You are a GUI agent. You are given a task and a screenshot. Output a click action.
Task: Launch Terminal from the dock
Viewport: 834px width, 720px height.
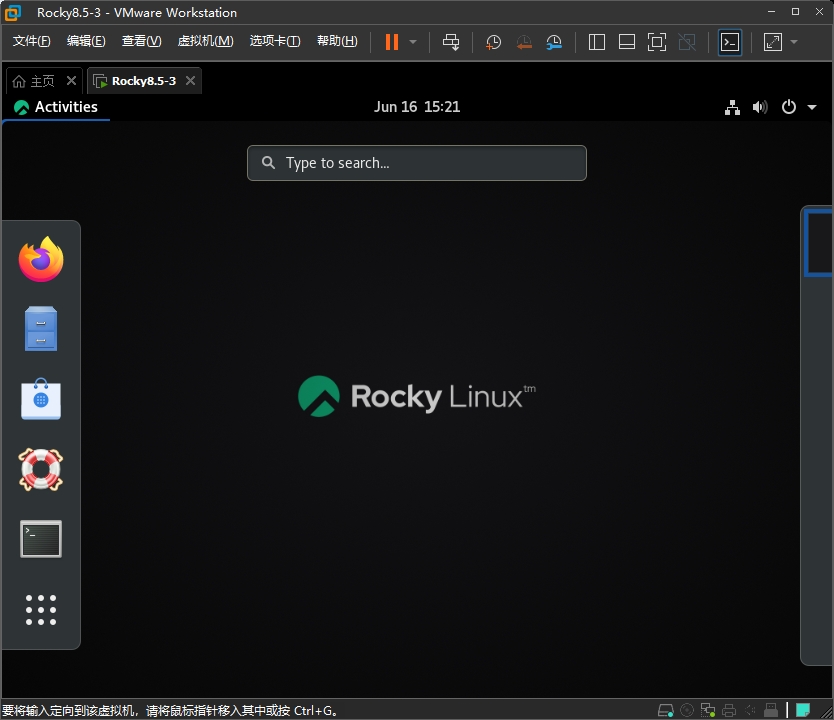click(41, 539)
